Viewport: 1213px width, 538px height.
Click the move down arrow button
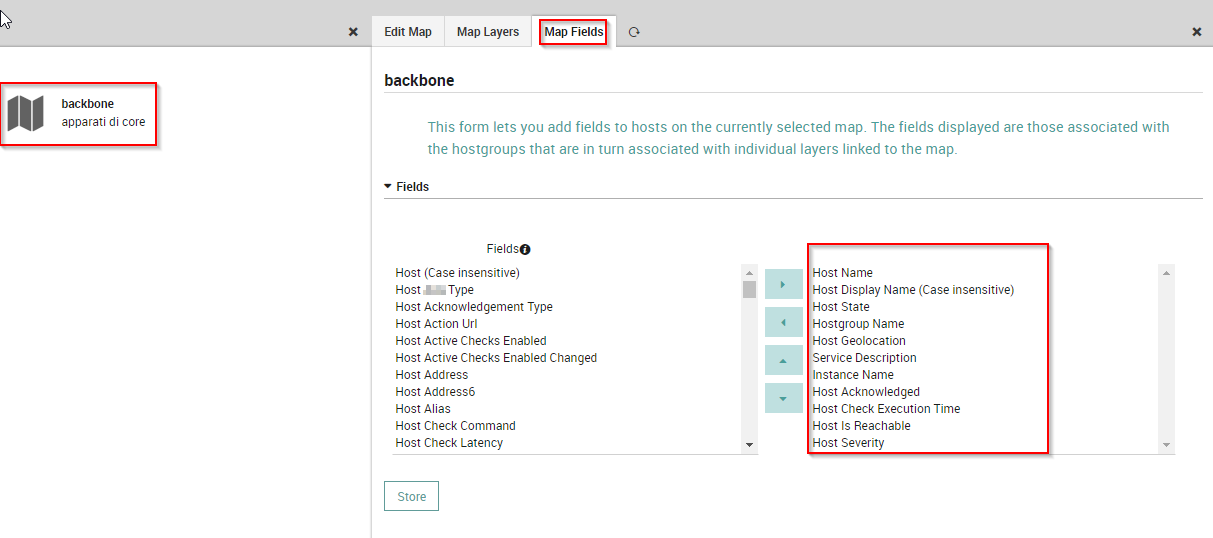(783, 398)
